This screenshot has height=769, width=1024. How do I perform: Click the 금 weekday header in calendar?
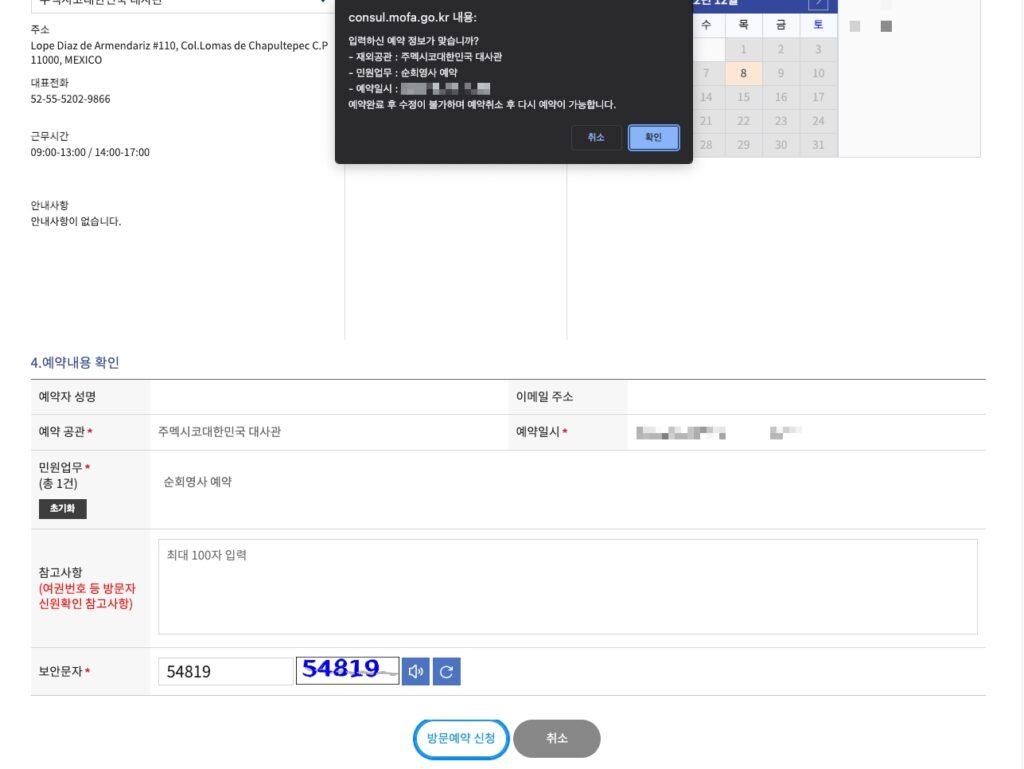780,25
